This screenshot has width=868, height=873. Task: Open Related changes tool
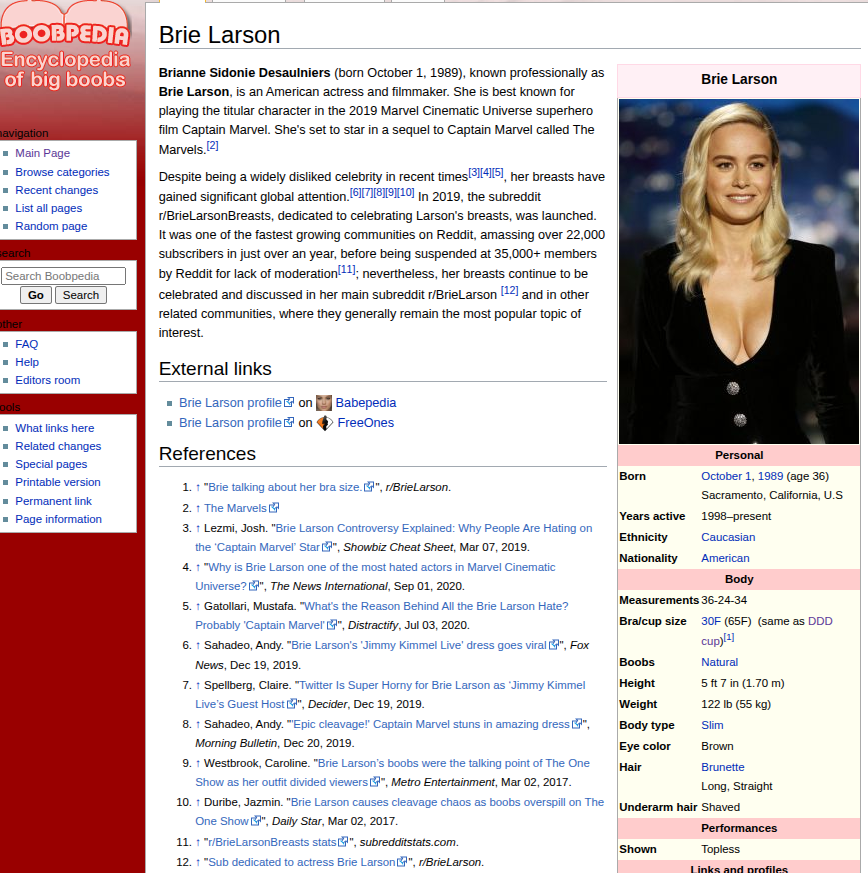click(58, 446)
